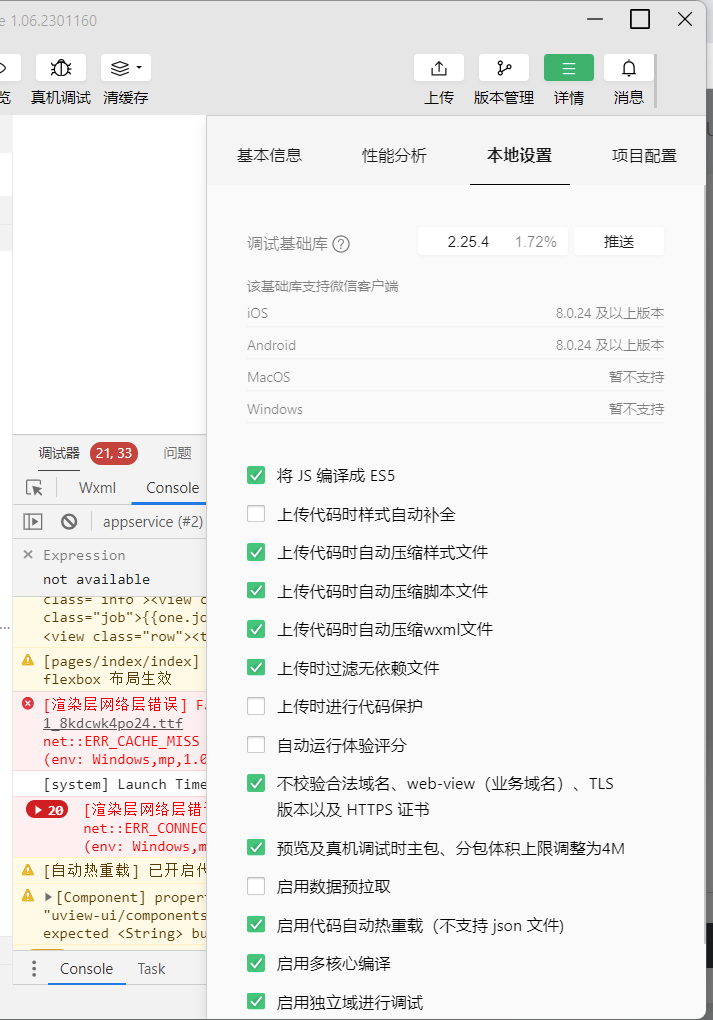Open the appservice (#2) context dropdown
Viewport: 713px width, 1020px height.
152,522
